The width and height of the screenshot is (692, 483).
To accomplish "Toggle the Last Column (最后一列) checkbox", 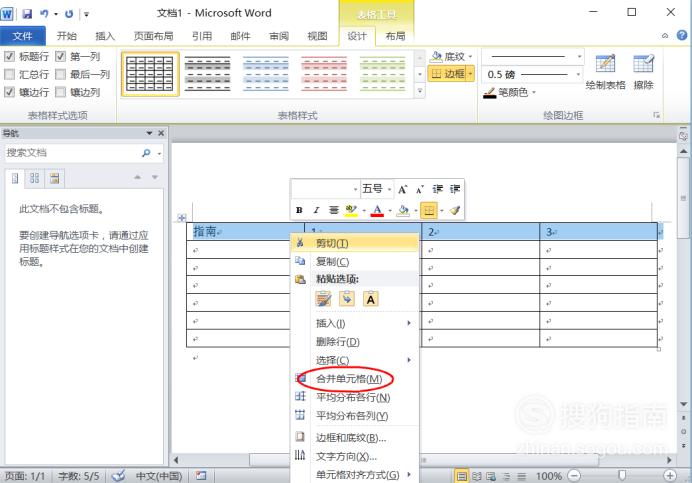I will [60, 74].
